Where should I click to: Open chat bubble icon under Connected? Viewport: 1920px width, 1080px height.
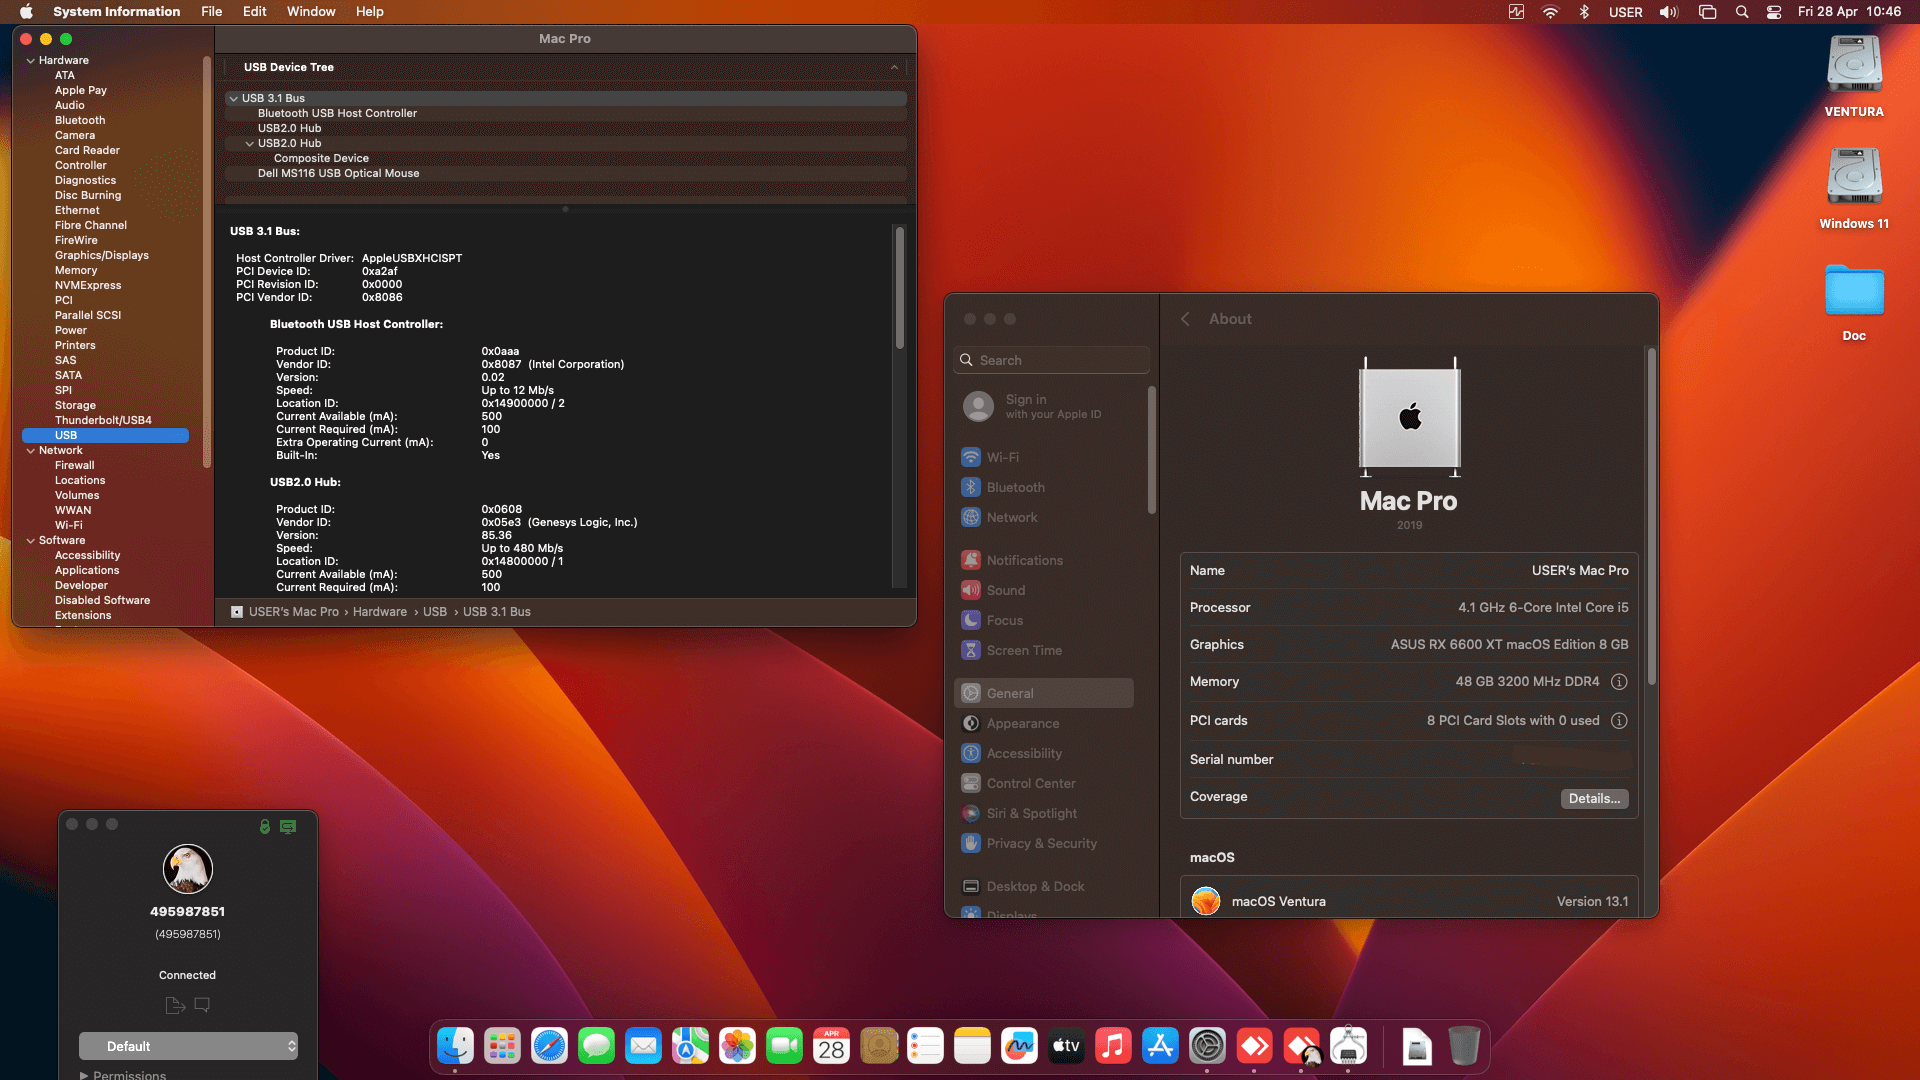coord(202,1005)
